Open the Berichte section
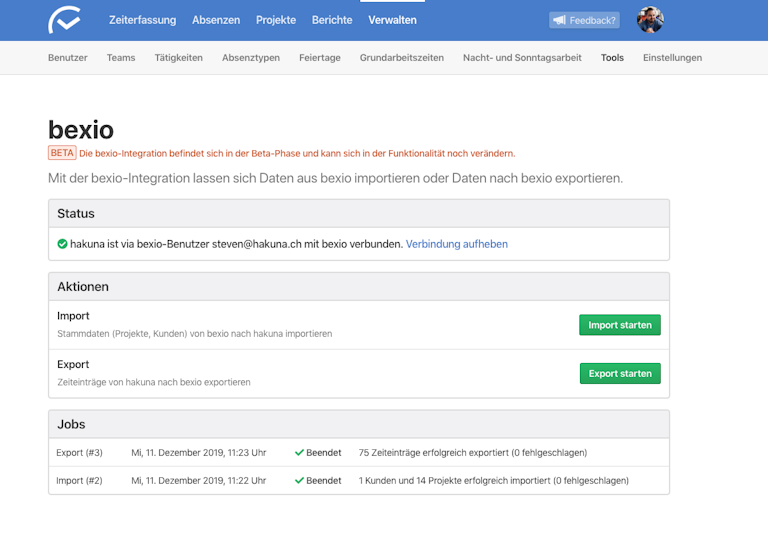The image size is (768, 551). click(x=332, y=20)
